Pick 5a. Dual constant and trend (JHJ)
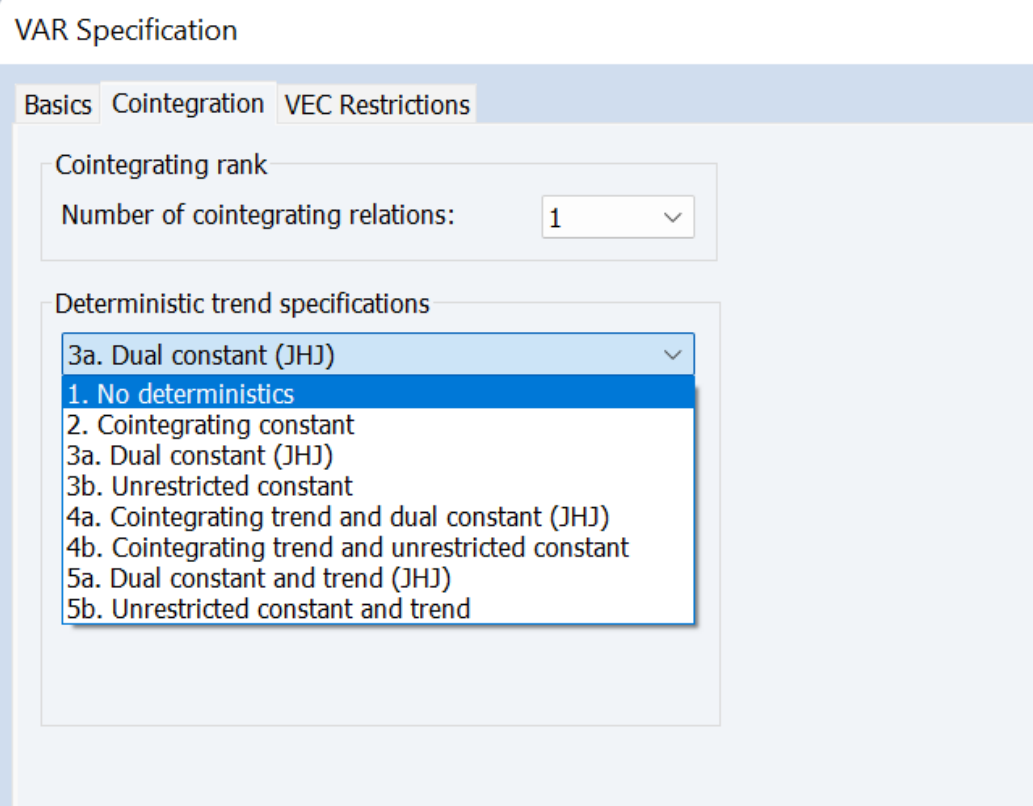The height and width of the screenshot is (806, 1033). click(378, 578)
